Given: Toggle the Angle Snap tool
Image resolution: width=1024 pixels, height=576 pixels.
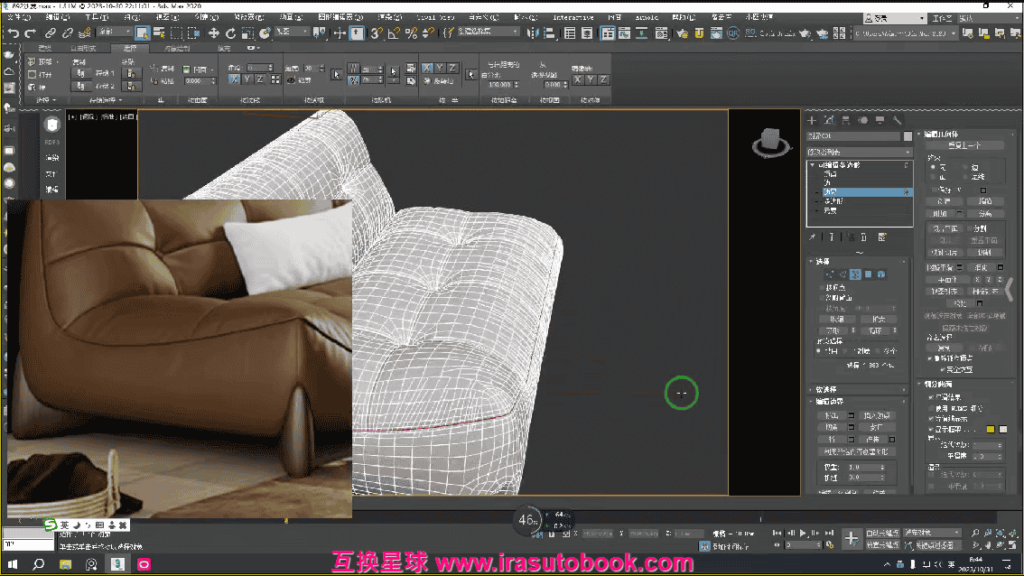Looking at the screenshot, I should (394, 33).
